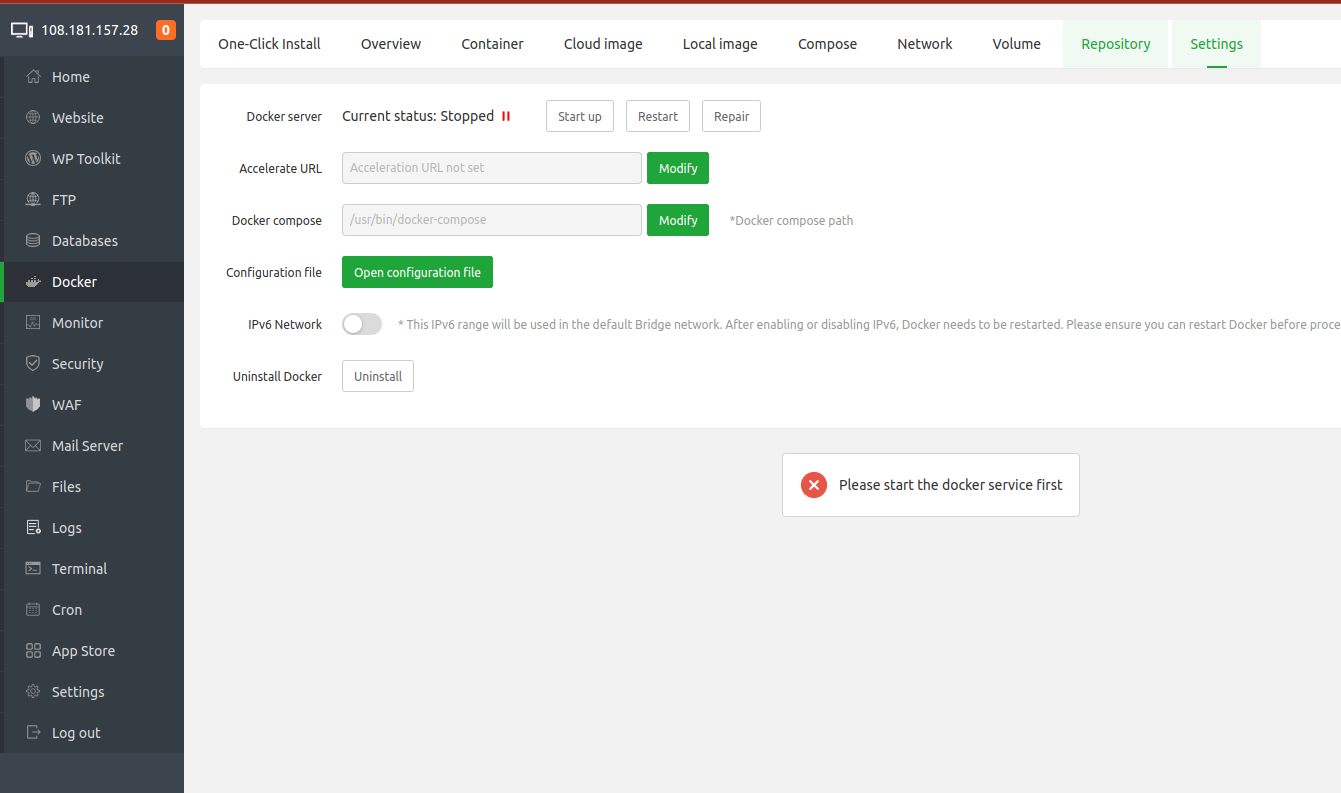Click the Files folder icon

pos(33,487)
